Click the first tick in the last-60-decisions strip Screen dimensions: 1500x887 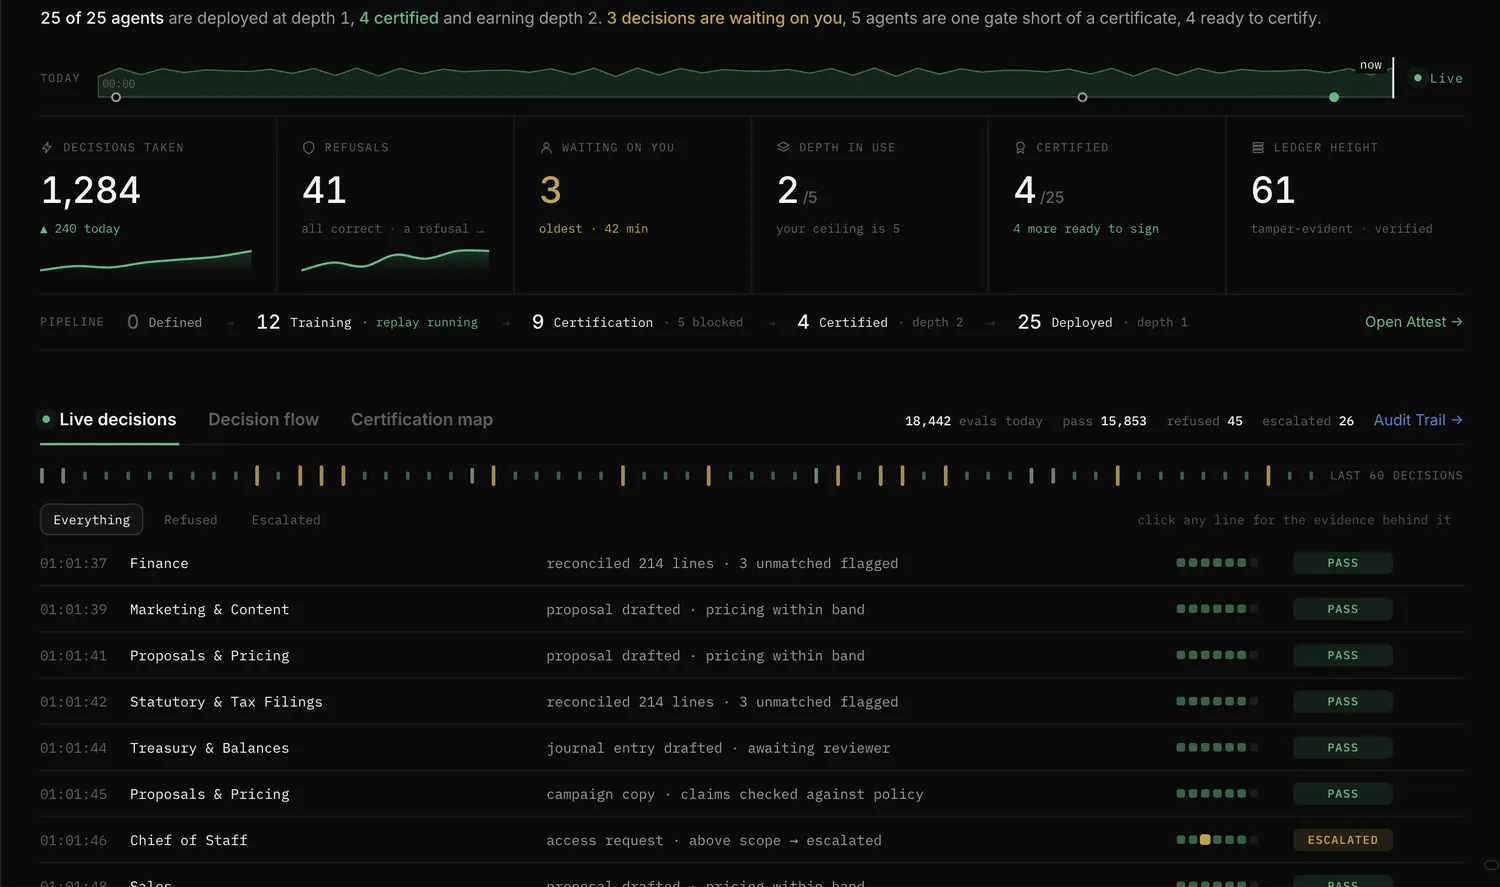click(x=42, y=476)
